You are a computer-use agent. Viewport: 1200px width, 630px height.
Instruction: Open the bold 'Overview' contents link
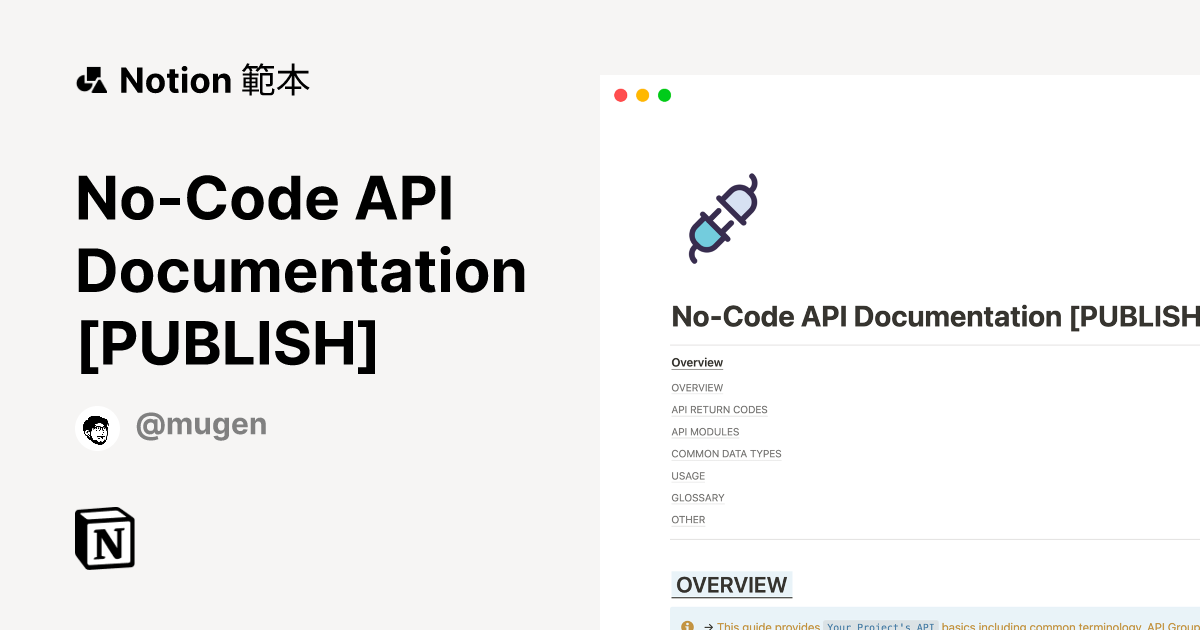(x=697, y=362)
